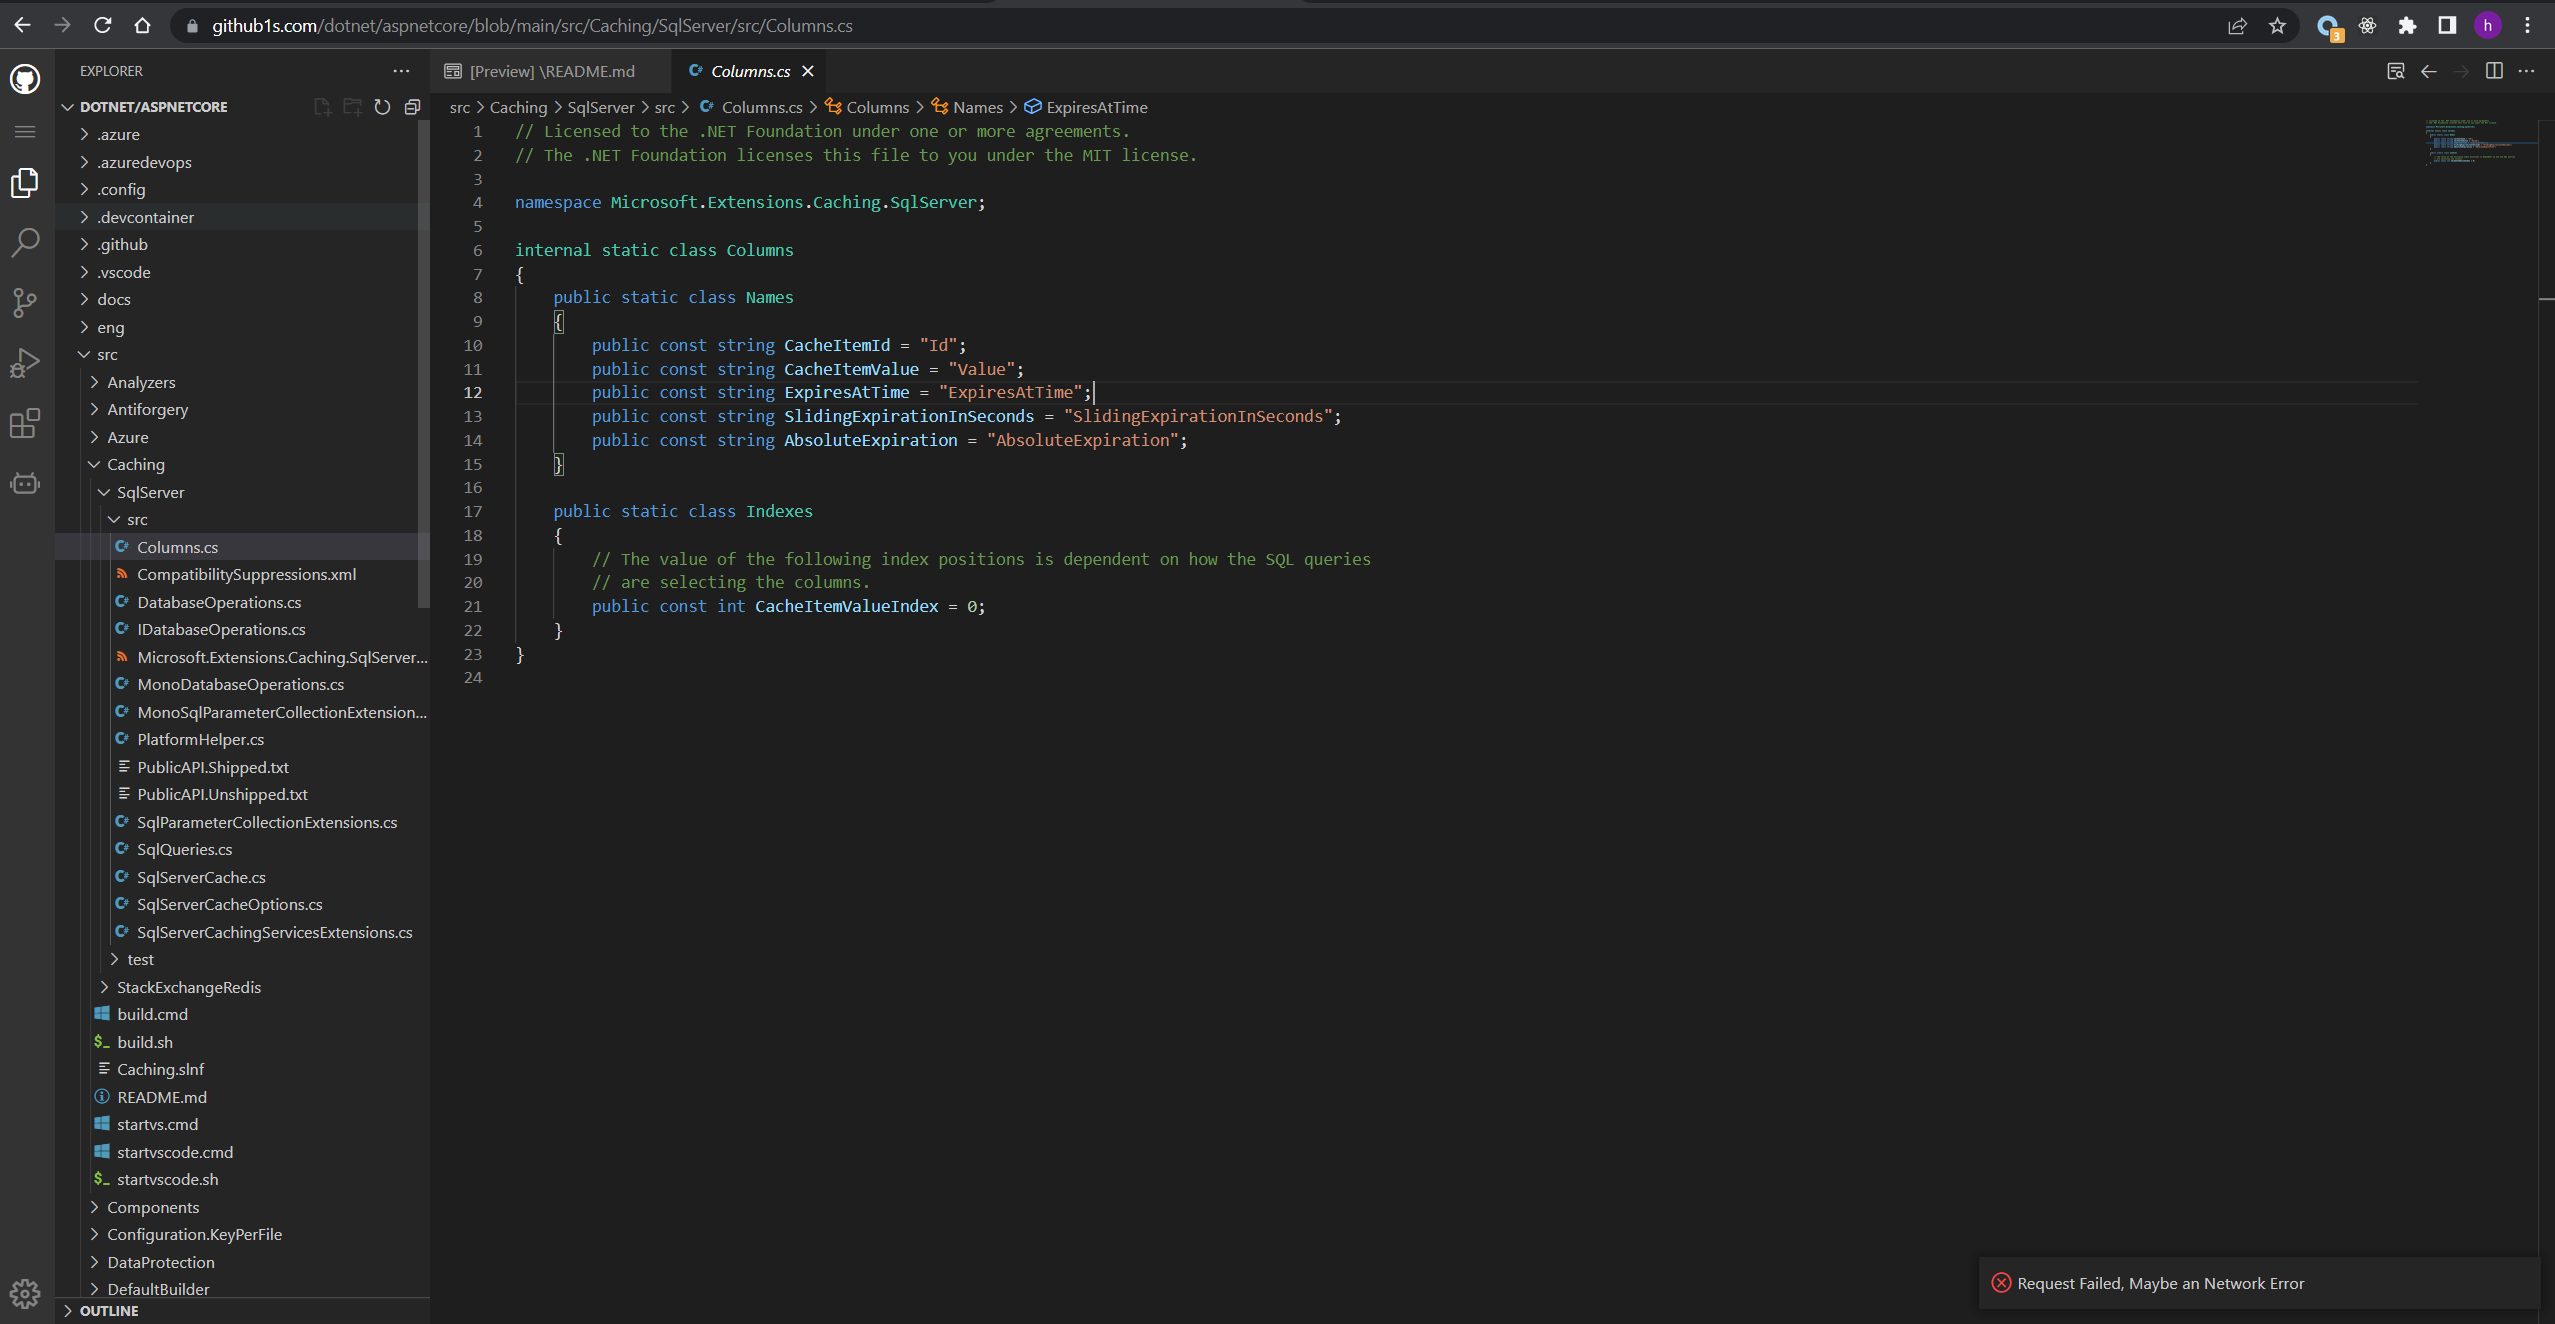Toggle the browser side panel
The height and width of the screenshot is (1324, 2555).
pos(2447,26)
